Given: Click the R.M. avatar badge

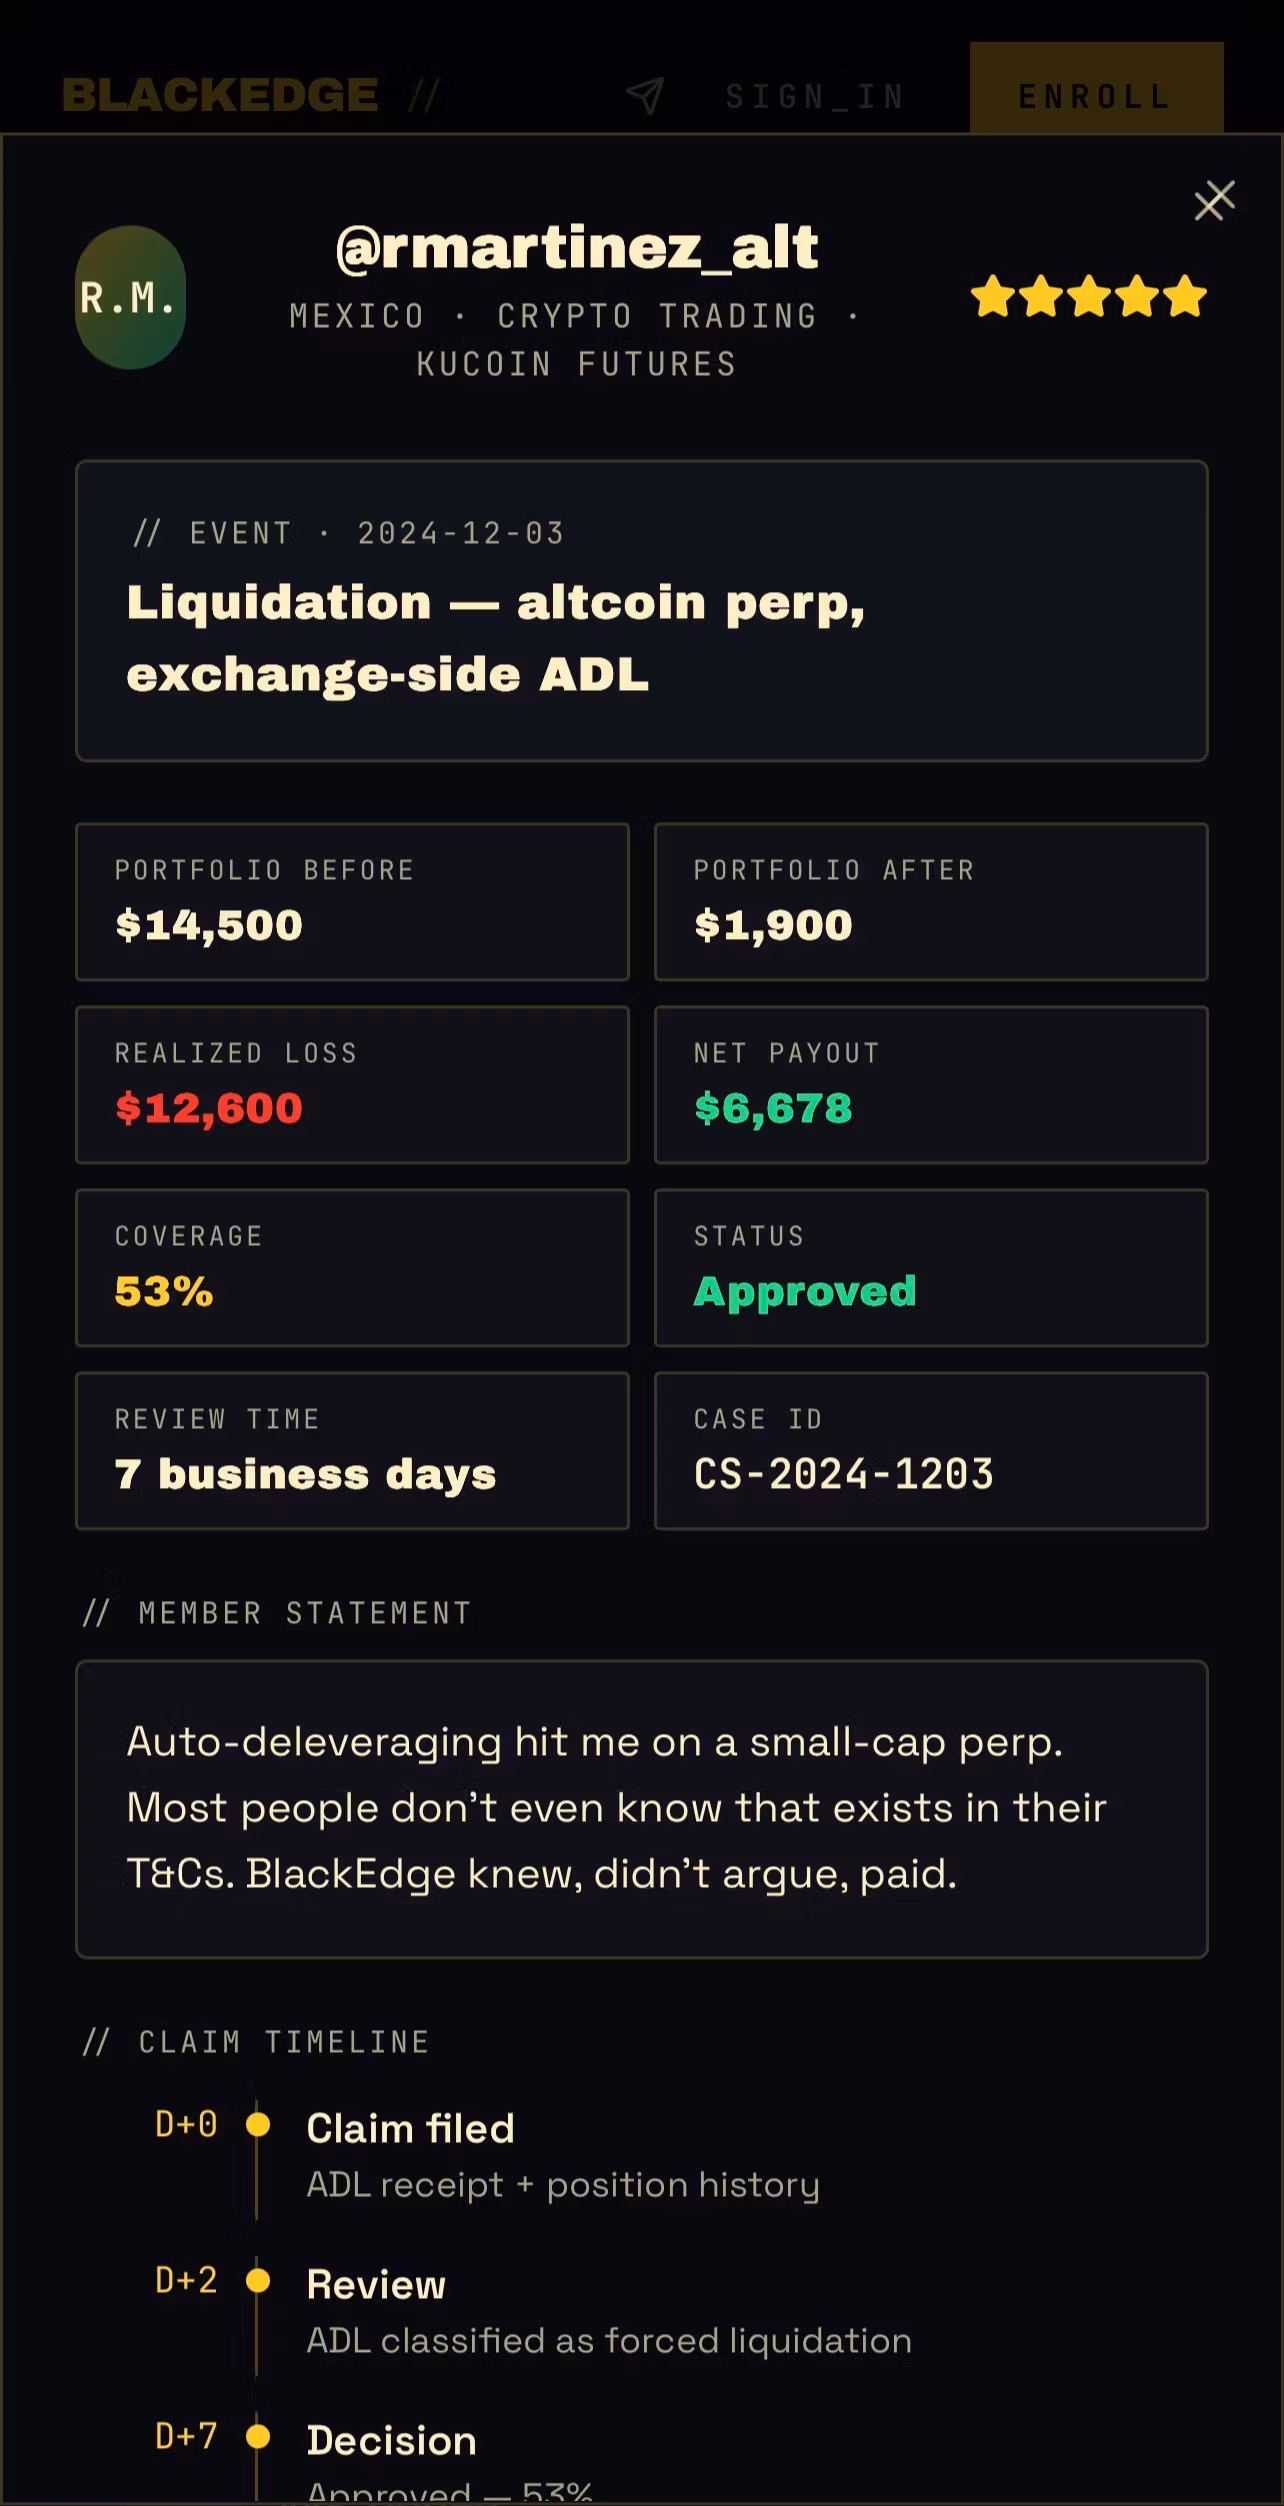Looking at the screenshot, I should [x=130, y=297].
